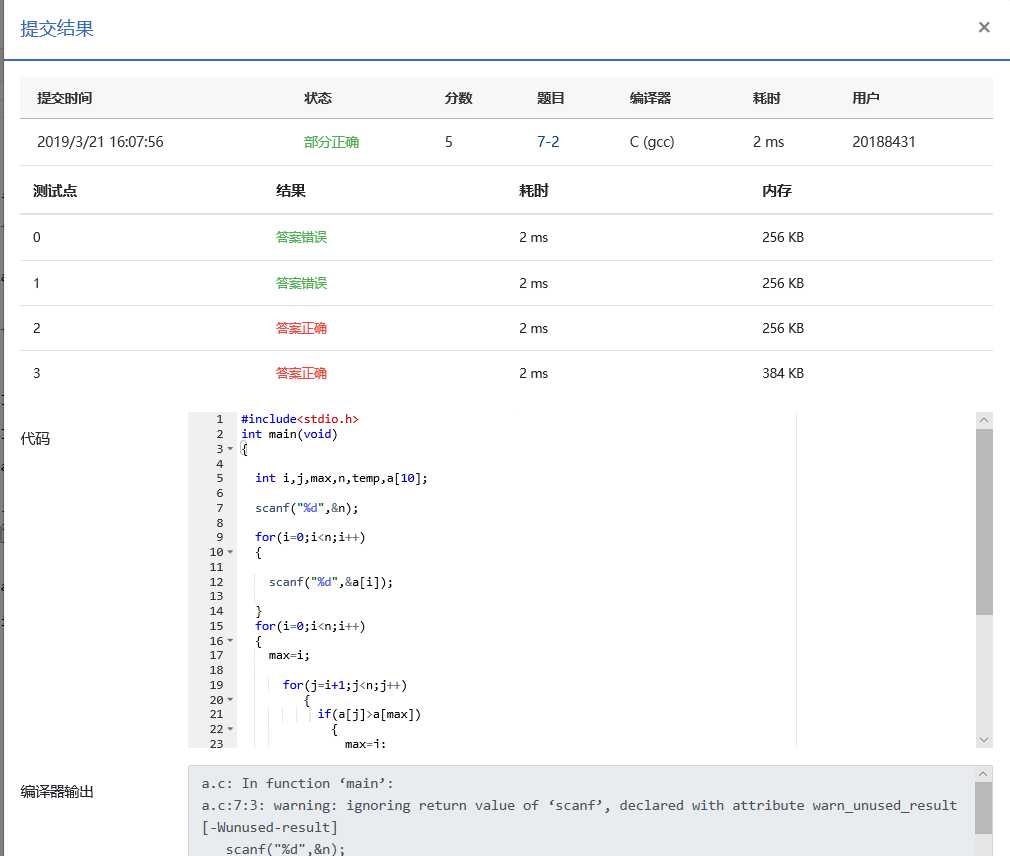Image resolution: width=1010 pixels, height=856 pixels.
Task: Click 编译器输出 section label
Action: (x=57, y=791)
